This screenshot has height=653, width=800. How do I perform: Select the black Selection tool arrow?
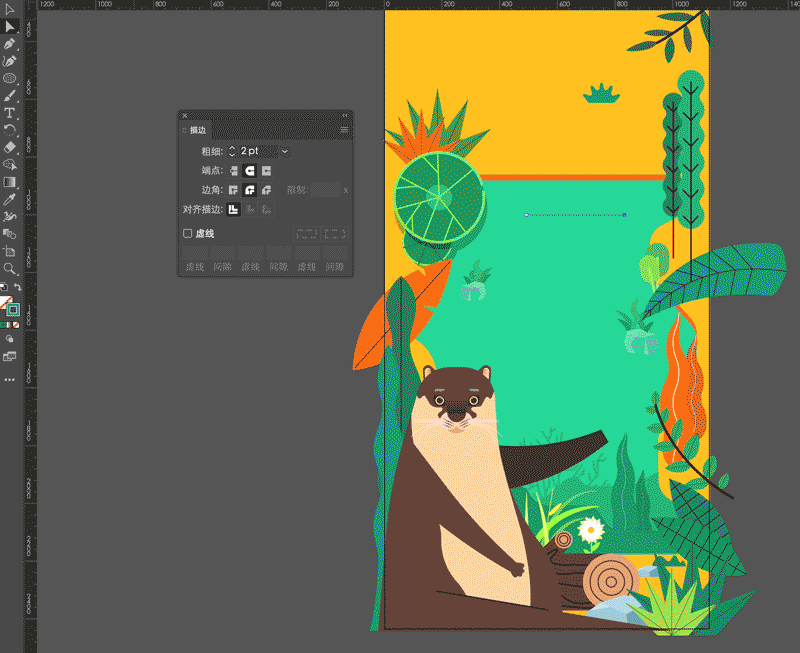click(9, 27)
